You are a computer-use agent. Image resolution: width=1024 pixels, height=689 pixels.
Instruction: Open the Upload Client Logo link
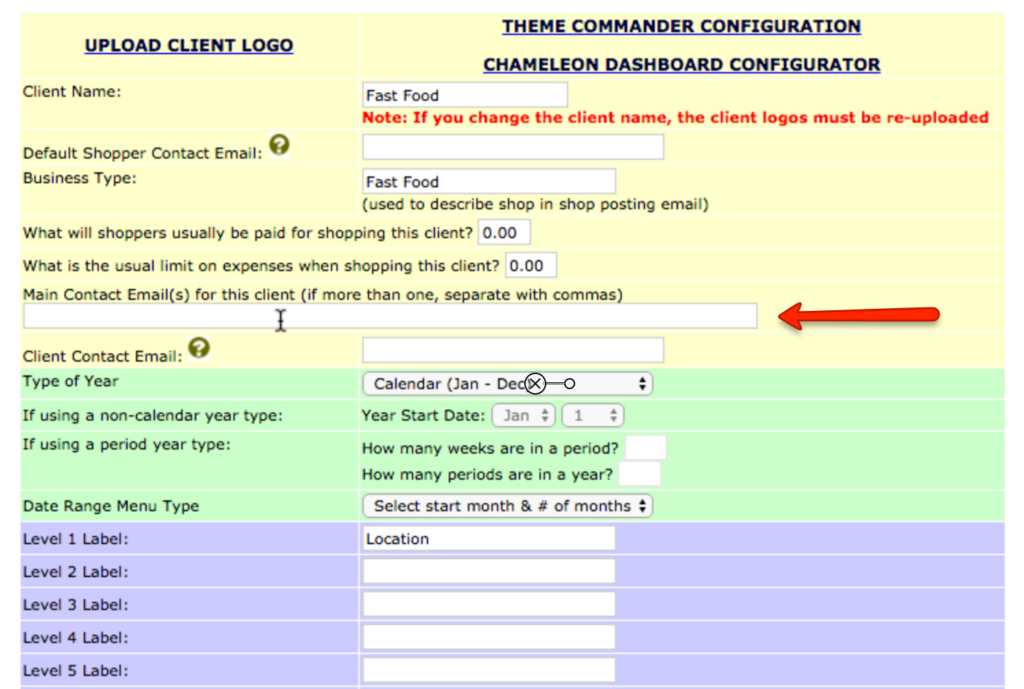coord(189,46)
